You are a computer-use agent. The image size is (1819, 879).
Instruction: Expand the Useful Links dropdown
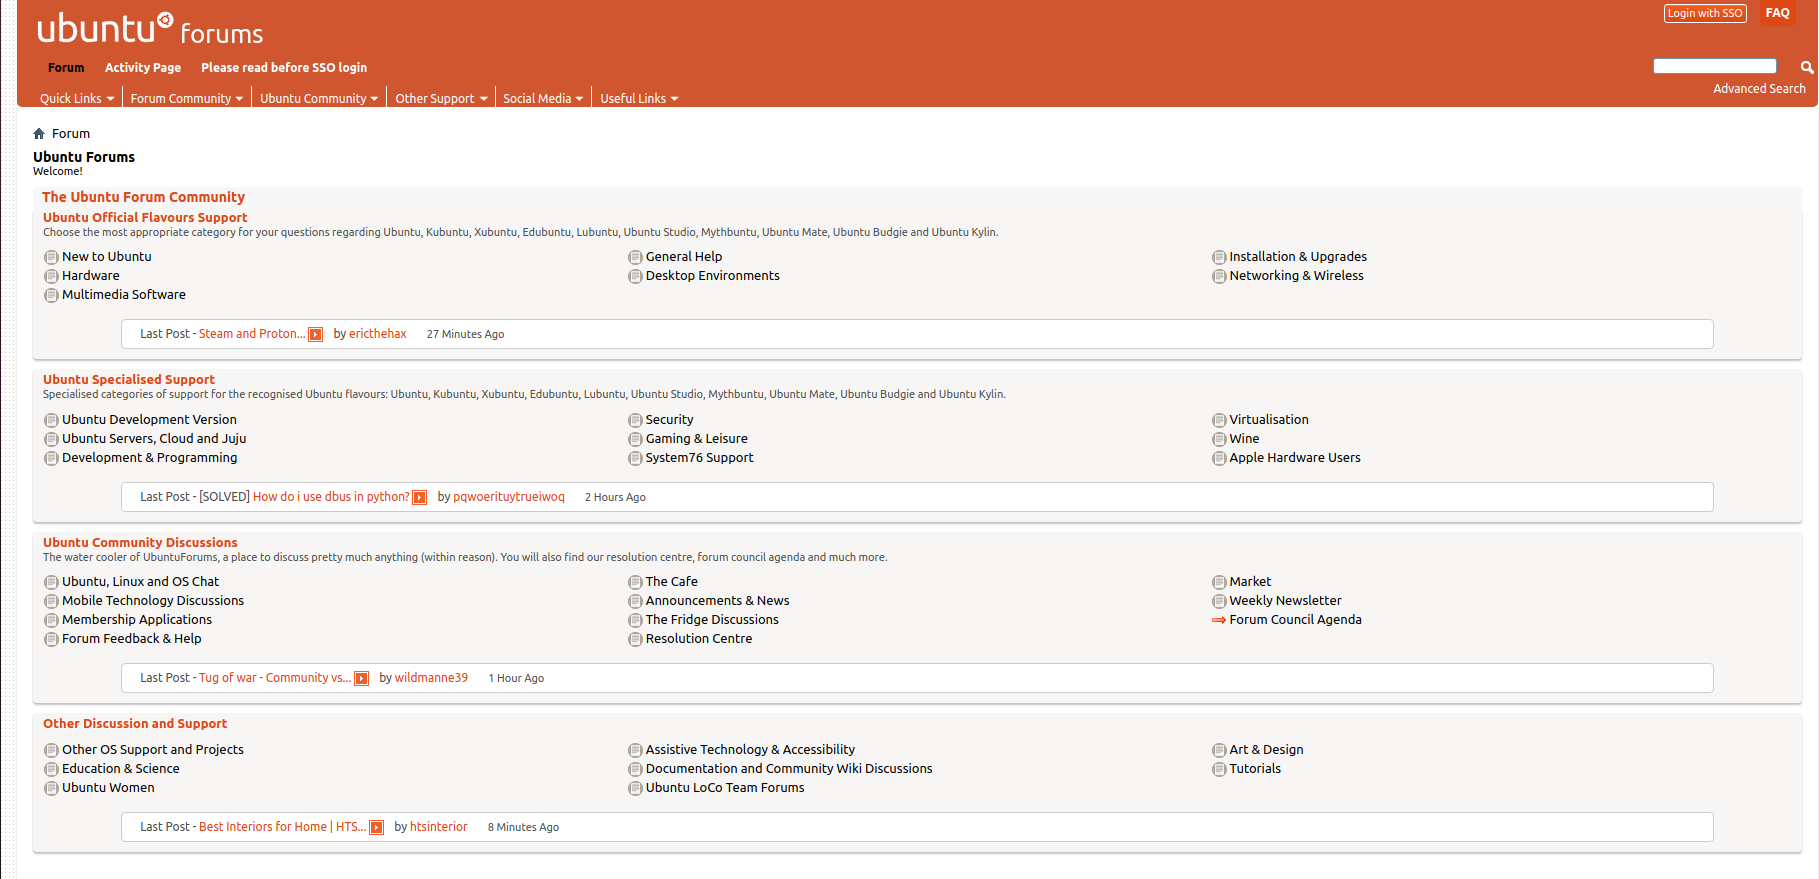(639, 99)
